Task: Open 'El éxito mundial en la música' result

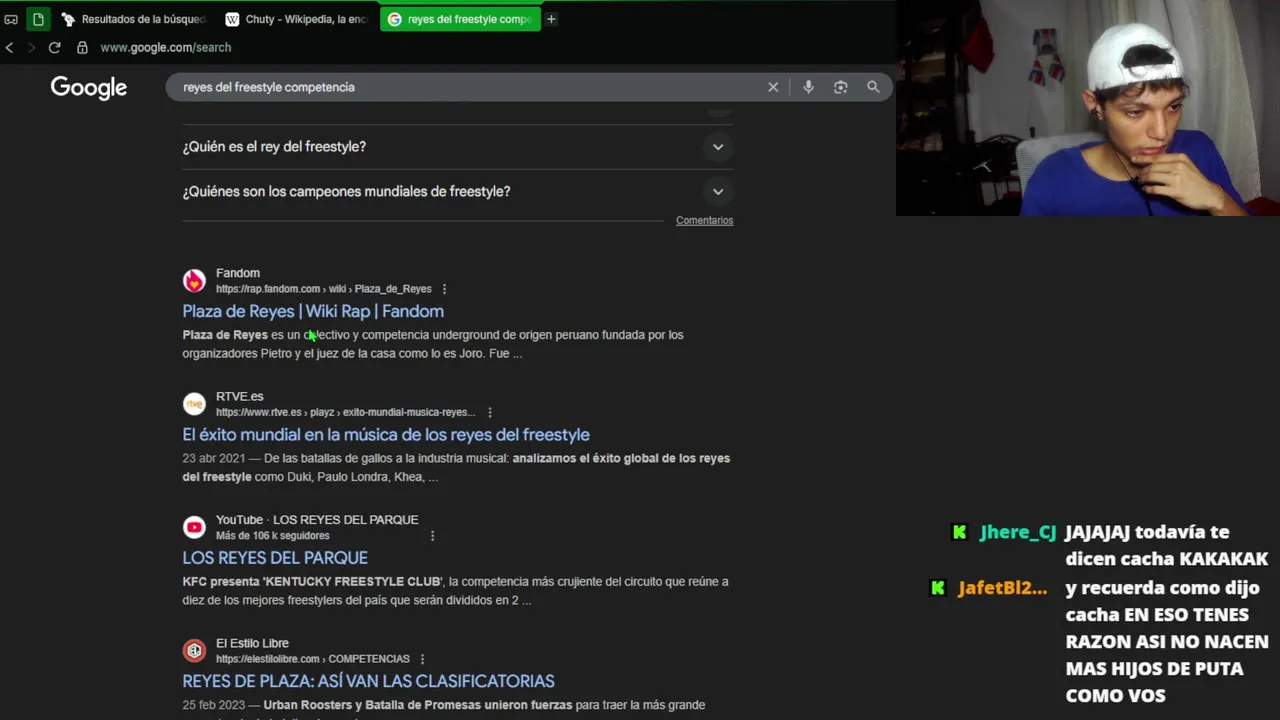Action: tap(386, 434)
